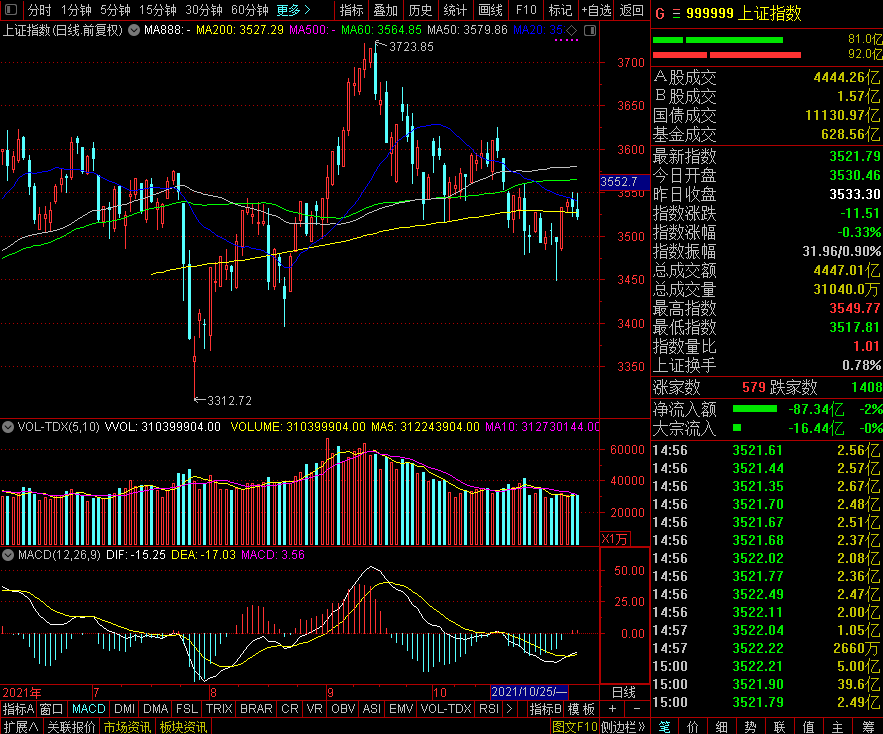Viewport: 883px width, 734px height.
Task: Click the panel layout icon at top-left
Action: 11,10
